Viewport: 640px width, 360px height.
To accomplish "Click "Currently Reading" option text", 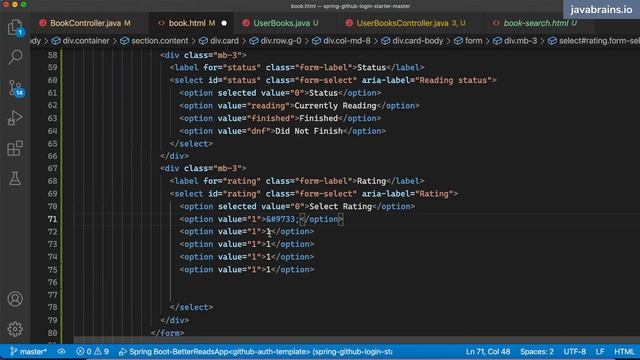I will point(335,106).
